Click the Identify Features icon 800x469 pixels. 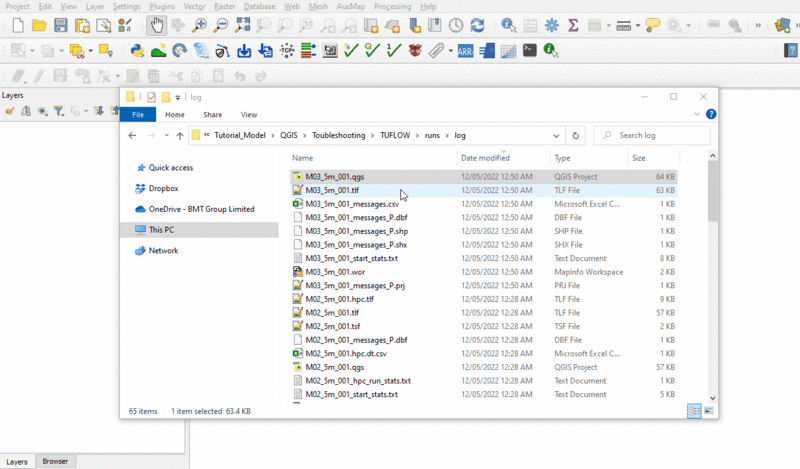click(508, 25)
